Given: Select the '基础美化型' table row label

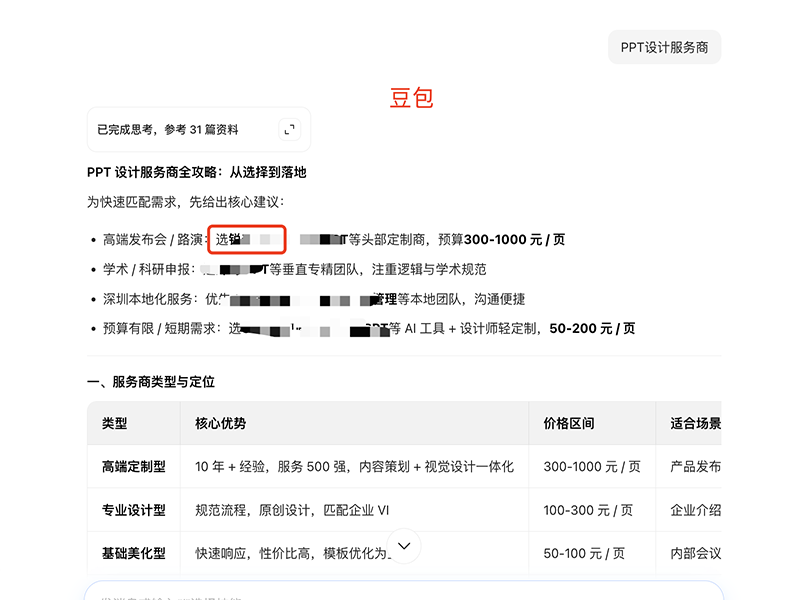Looking at the screenshot, I should [x=134, y=553].
